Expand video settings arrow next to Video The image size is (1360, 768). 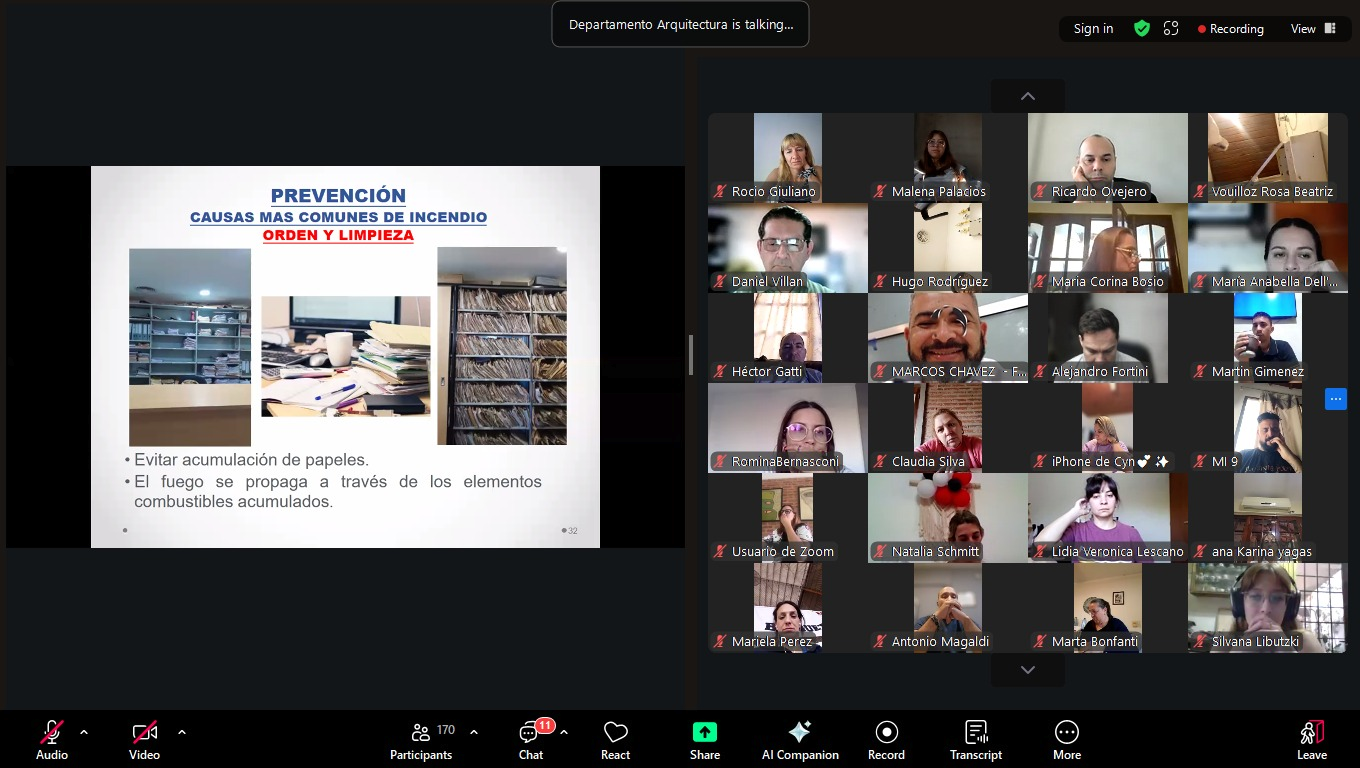[x=182, y=732]
